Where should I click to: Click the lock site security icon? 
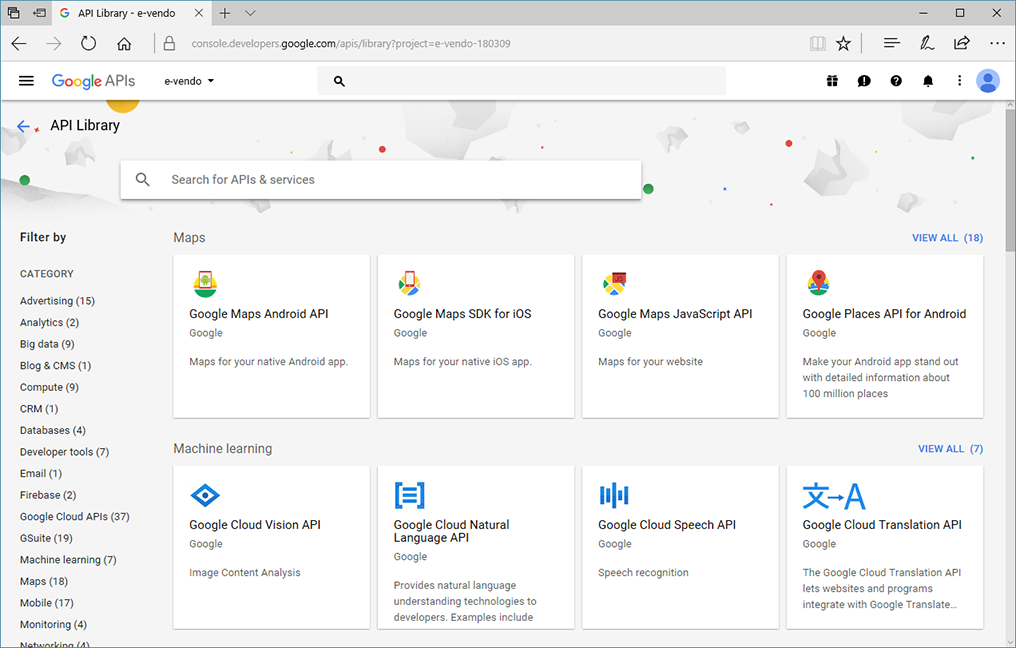coord(169,43)
